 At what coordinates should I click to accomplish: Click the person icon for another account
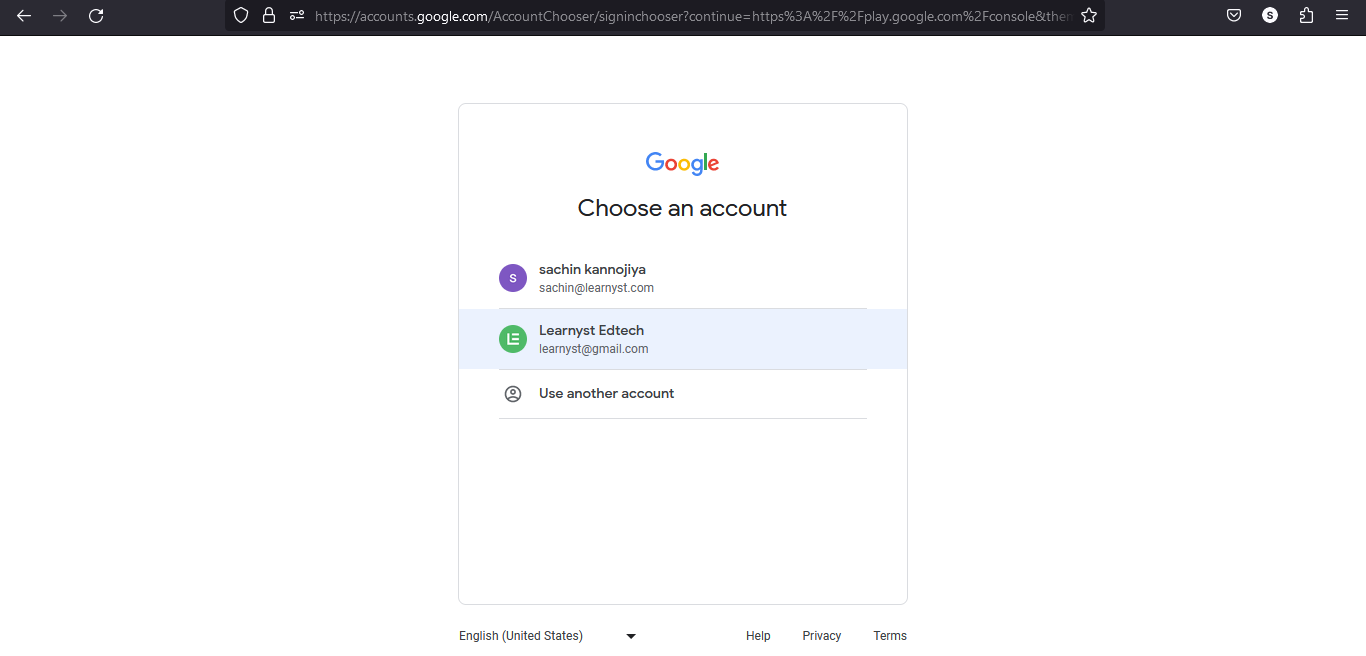tap(513, 394)
